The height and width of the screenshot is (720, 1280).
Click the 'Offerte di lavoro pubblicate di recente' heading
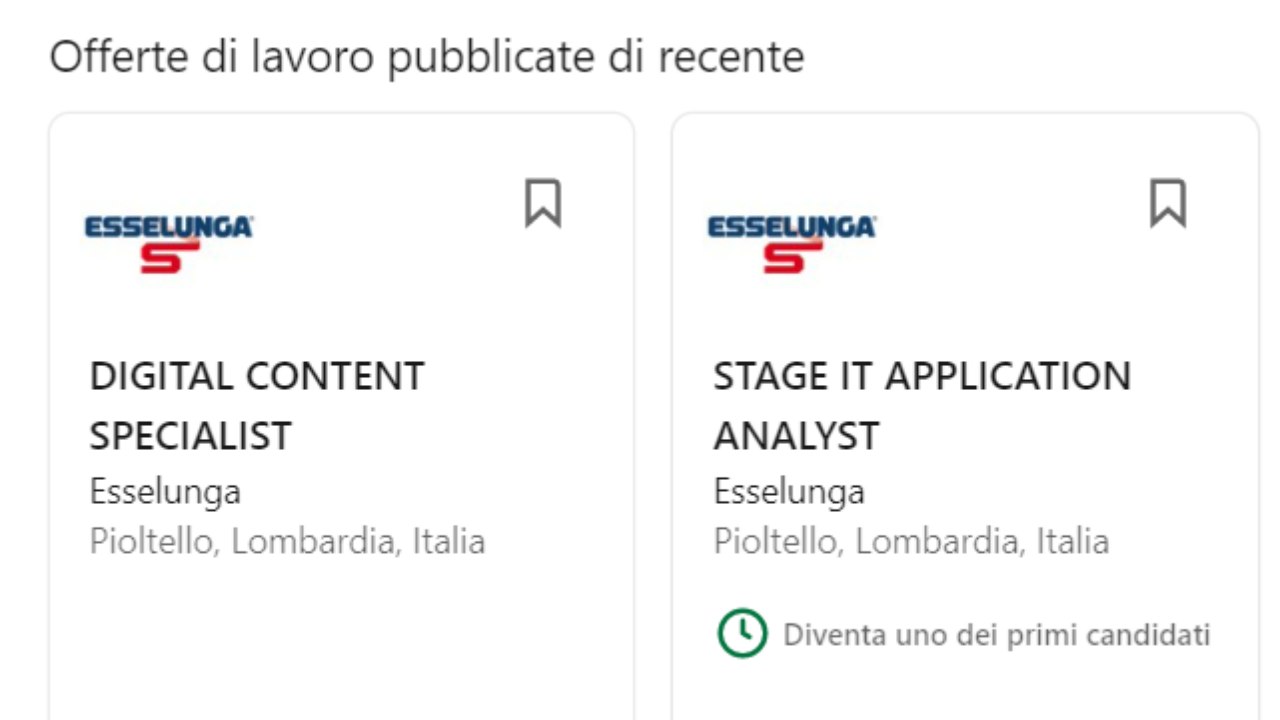[x=427, y=58]
